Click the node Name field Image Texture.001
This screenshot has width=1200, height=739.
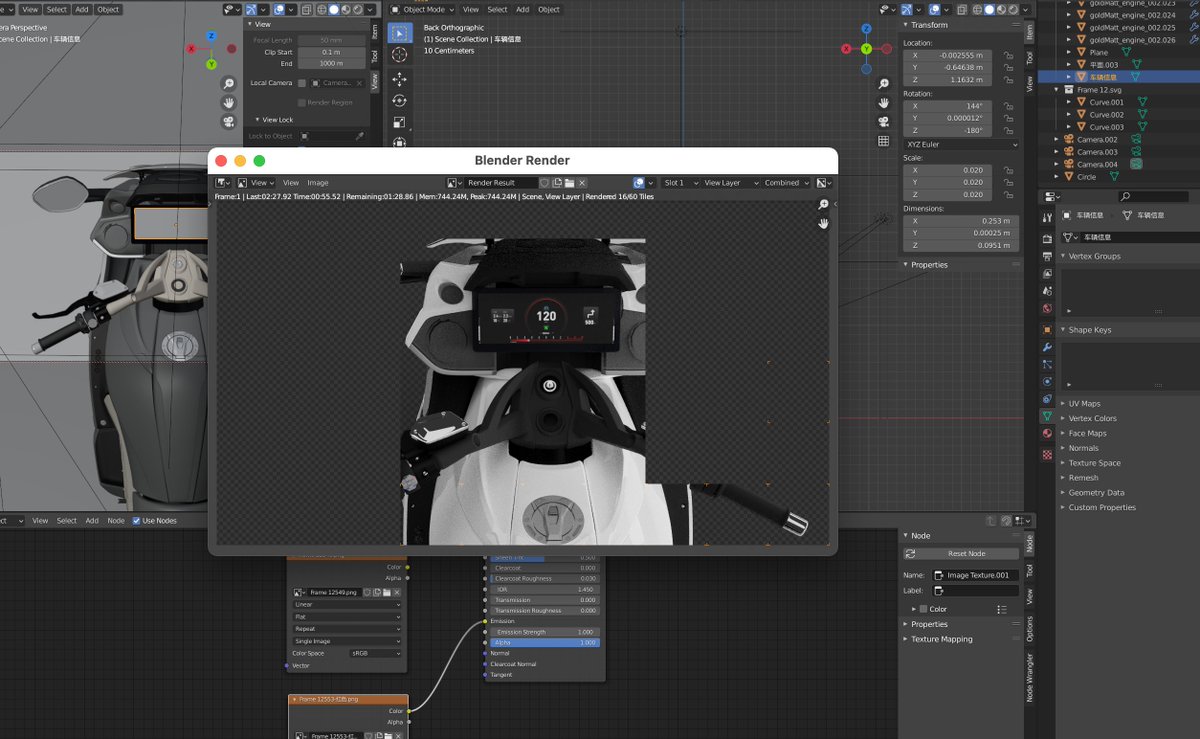(975, 575)
